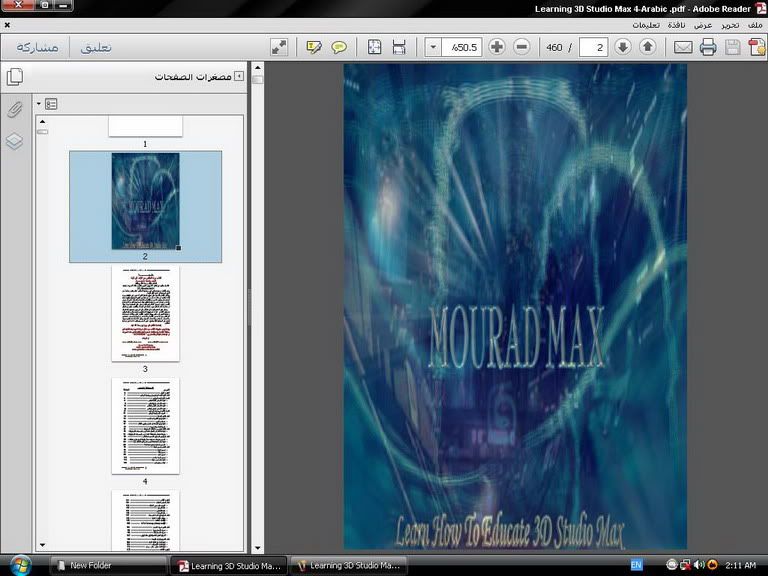Viewport: 768px width, 576px height.
Task: Print the document with printer icon
Action: [708, 47]
